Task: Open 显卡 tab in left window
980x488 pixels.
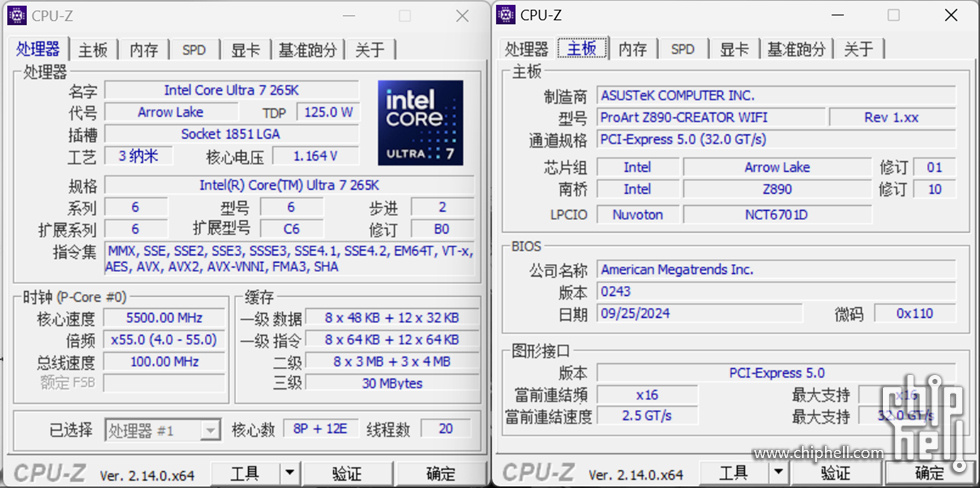Action: tap(246, 50)
